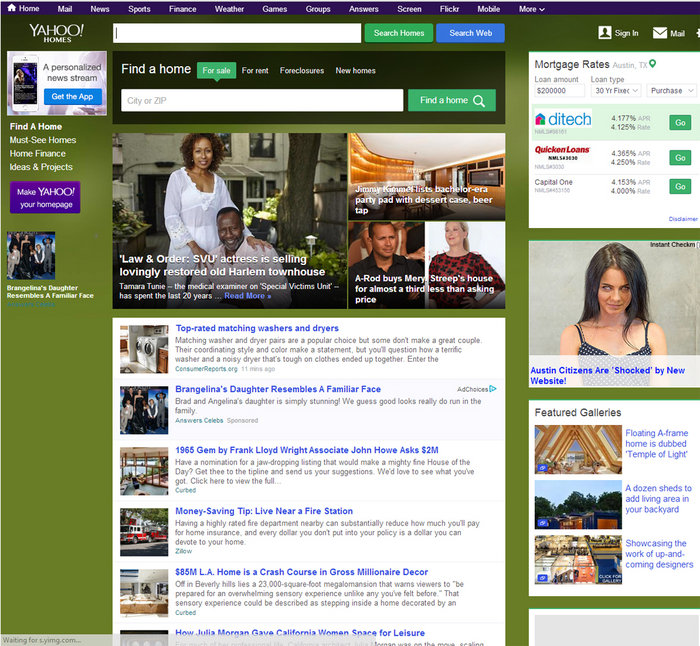This screenshot has height=646, width=700.
Task: Open Groups in top navigation bar
Action: point(318,9)
